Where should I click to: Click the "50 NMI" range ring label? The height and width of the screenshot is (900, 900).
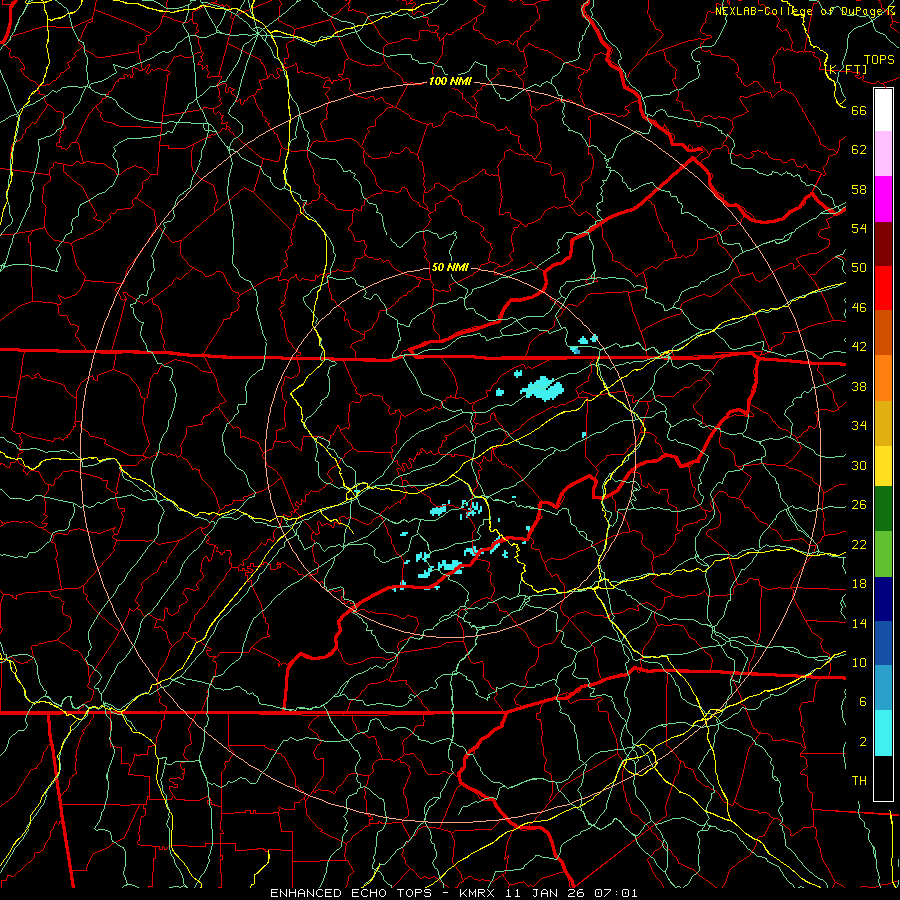pyautogui.click(x=450, y=267)
